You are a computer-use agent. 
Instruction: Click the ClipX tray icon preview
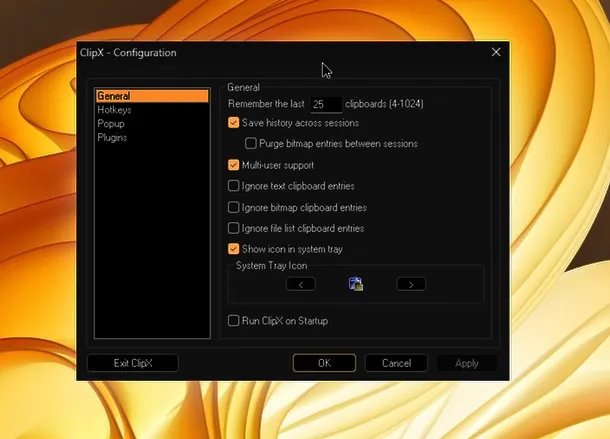(x=356, y=284)
